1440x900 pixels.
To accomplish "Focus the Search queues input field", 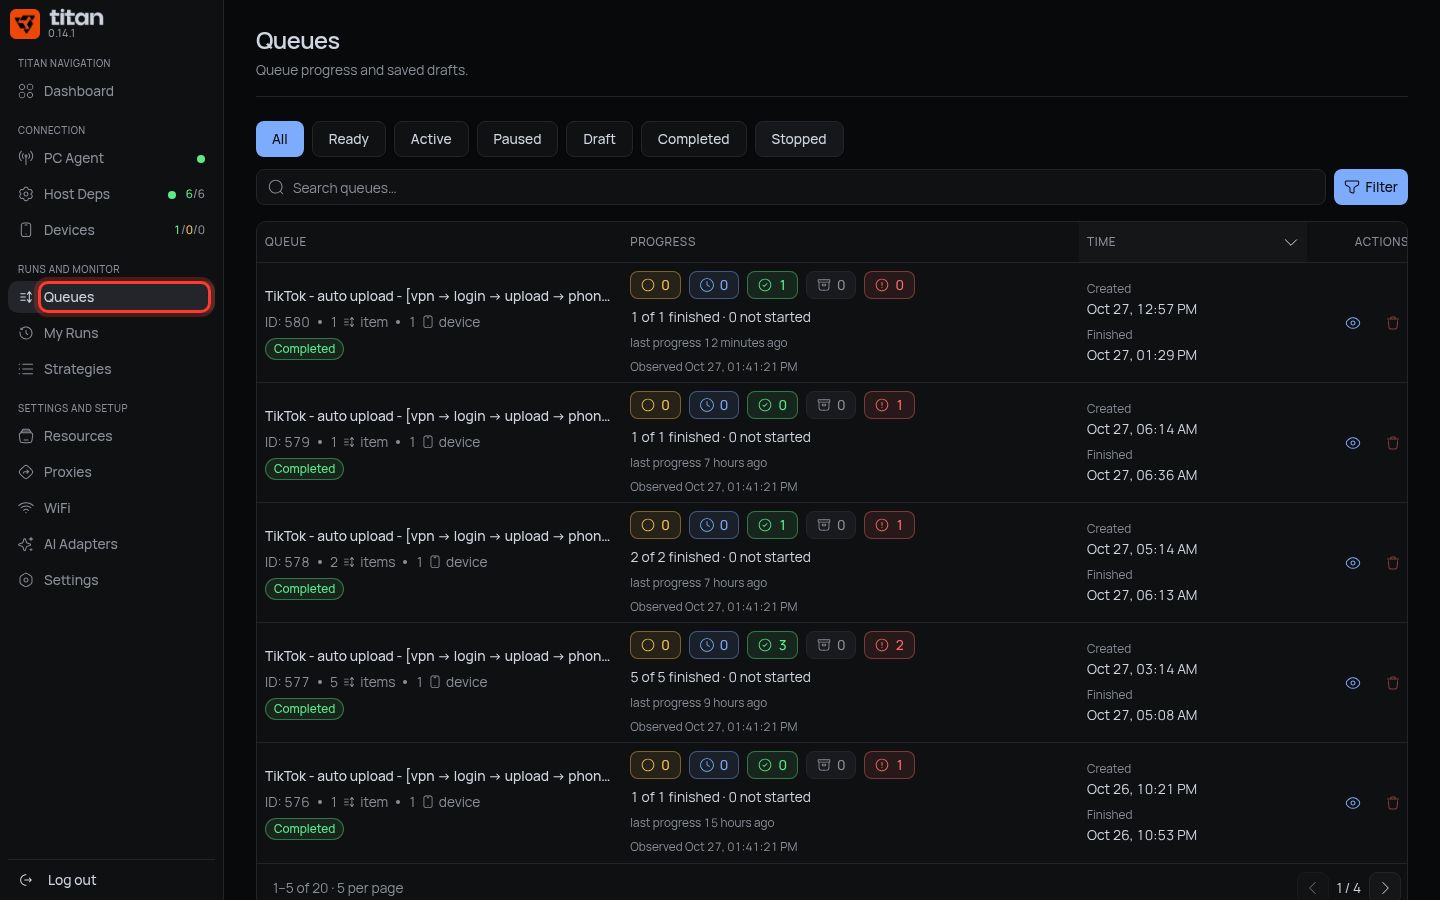I will (791, 187).
